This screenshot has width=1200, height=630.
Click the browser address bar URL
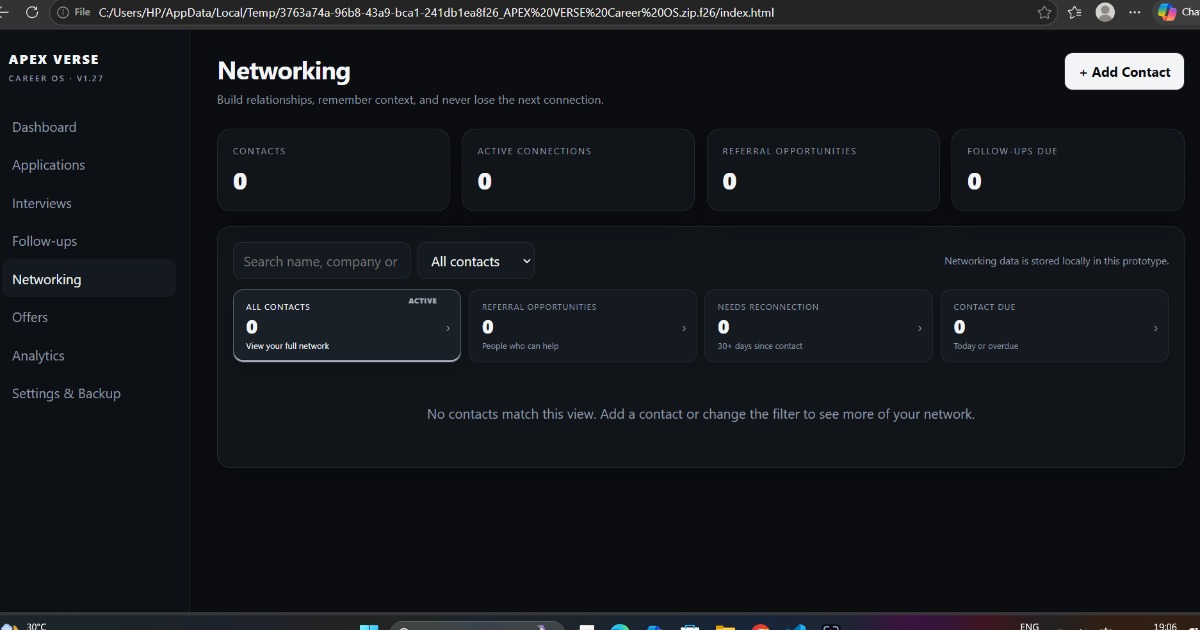point(436,12)
